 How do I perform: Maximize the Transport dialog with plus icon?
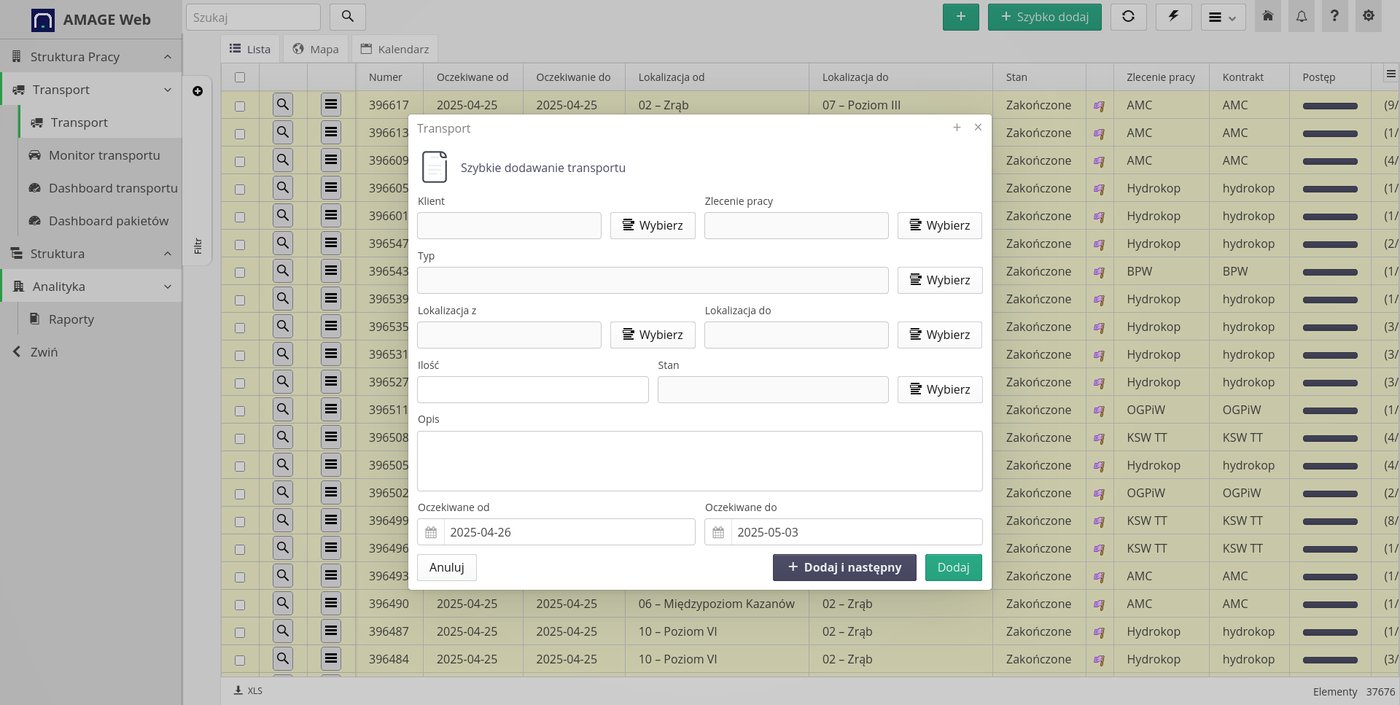957,128
